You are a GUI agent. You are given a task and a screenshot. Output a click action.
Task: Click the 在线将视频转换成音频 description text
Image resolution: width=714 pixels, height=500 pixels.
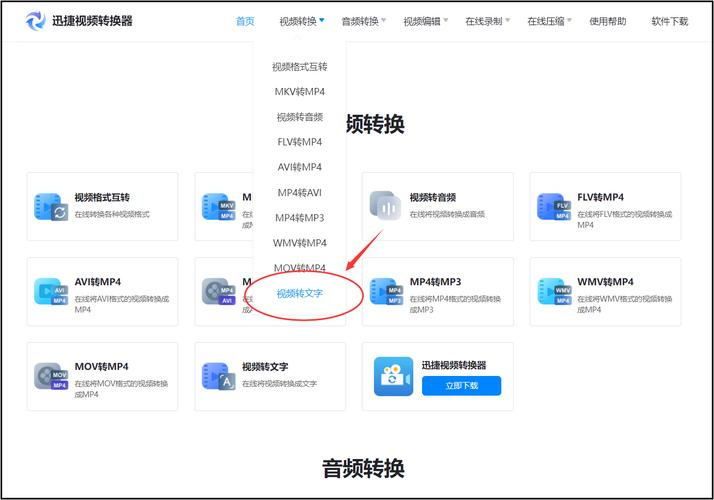tap(447, 214)
